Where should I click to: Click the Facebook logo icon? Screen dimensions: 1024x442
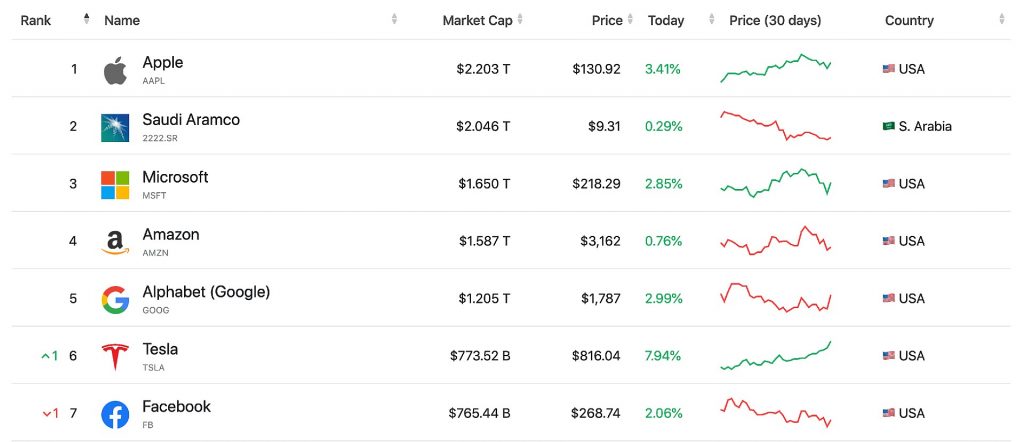115,415
